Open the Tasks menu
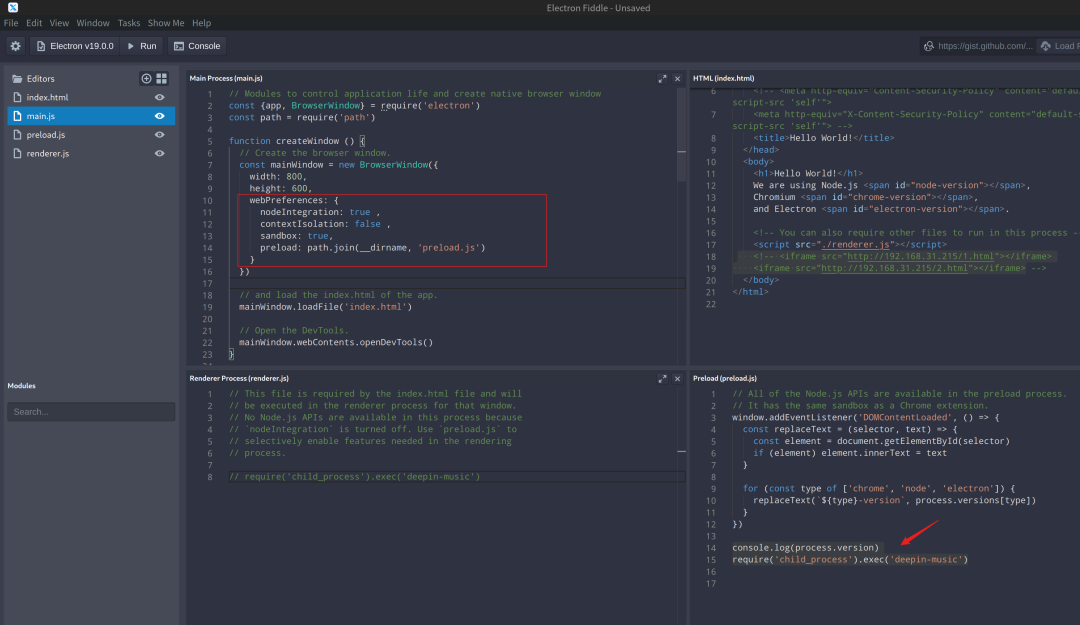 click(129, 23)
